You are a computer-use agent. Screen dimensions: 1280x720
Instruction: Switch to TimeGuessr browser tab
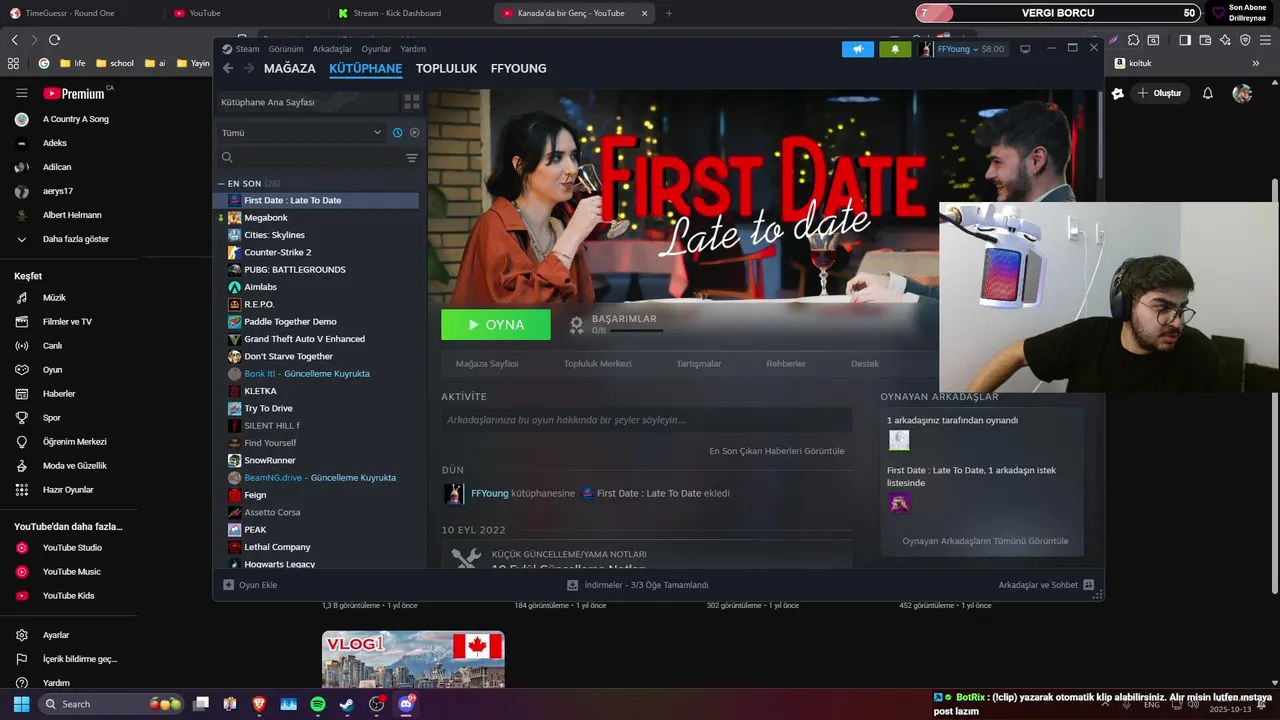70,13
